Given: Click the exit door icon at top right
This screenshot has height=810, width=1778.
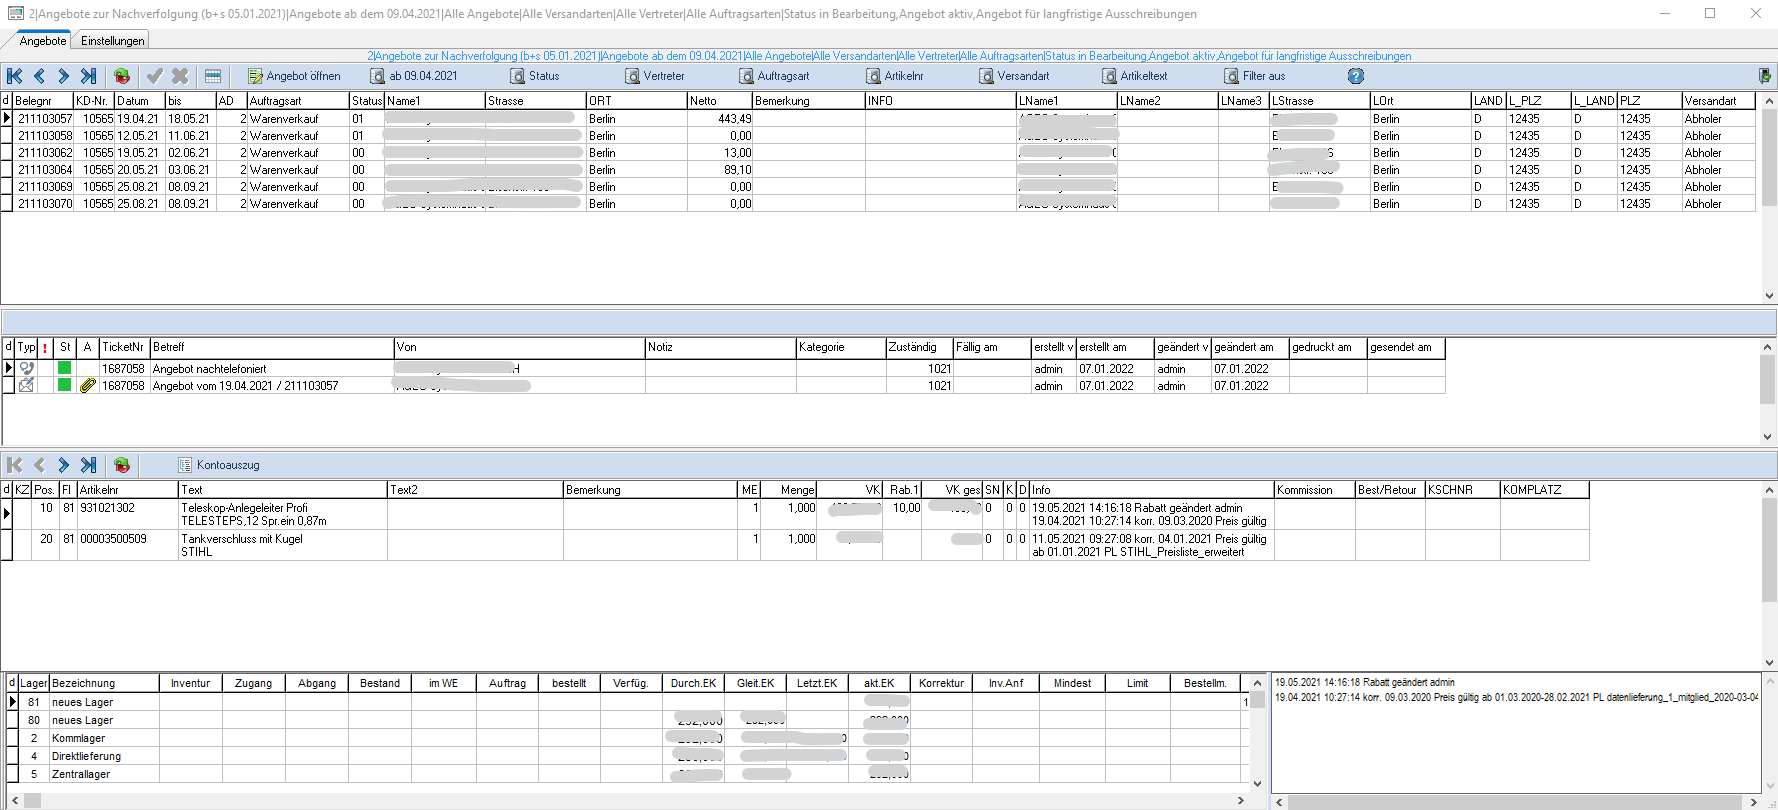Looking at the screenshot, I should pyautogui.click(x=1765, y=76).
